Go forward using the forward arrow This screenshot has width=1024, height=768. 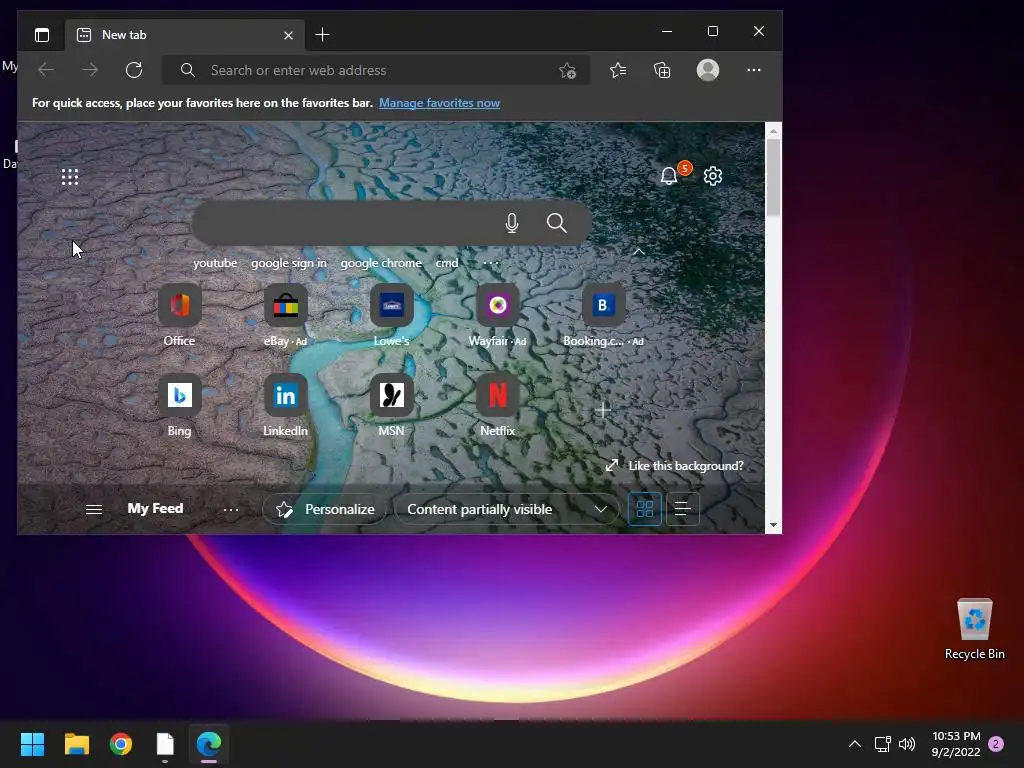pos(89,70)
